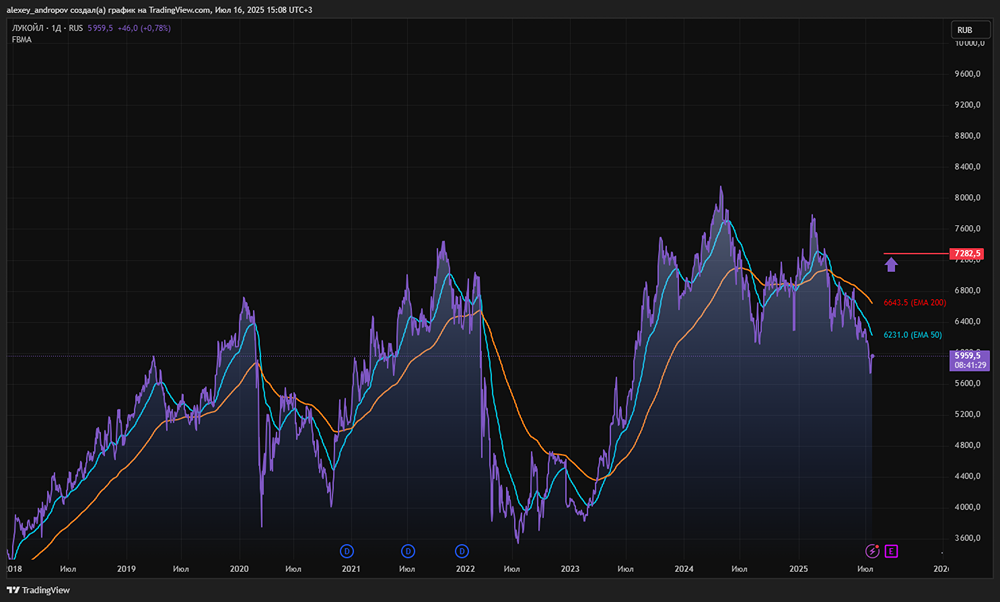Click the 2022 dividend D marker
Viewport: 1000px width, 602px height.
462,550
